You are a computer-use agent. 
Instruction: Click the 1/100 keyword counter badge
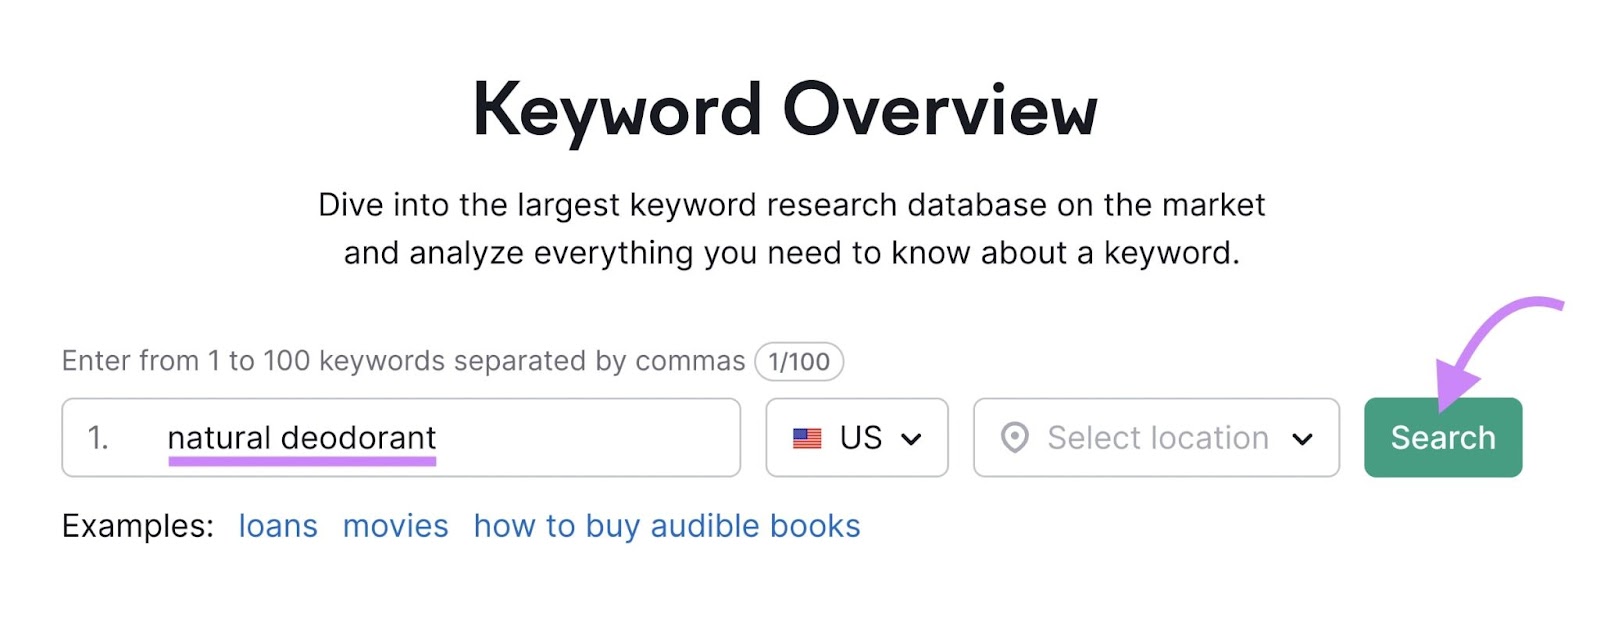click(x=797, y=361)
